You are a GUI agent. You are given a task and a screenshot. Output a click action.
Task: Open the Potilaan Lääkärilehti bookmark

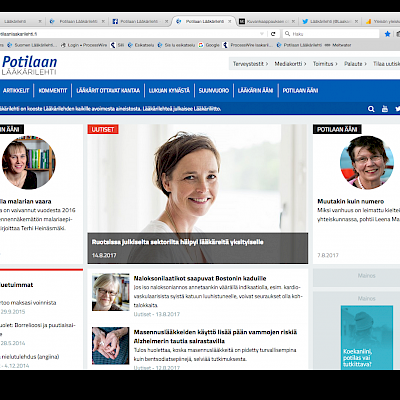coord(299,45)
